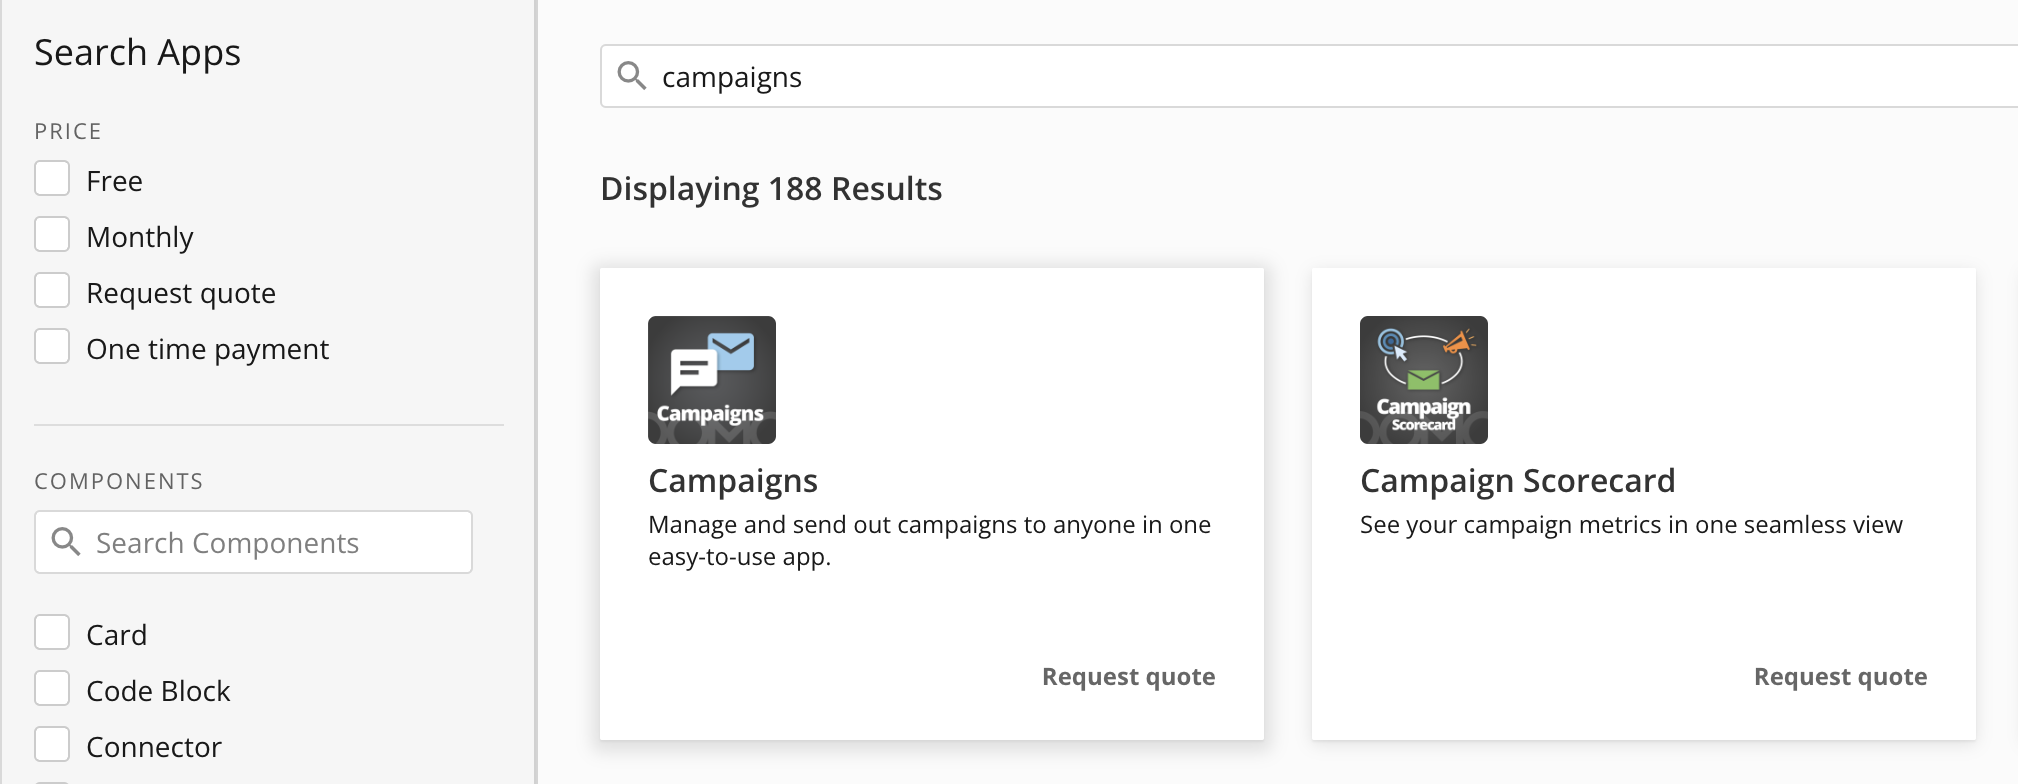
Task: Tick the Connector component checkbox
Action: (x=52, y=745)
